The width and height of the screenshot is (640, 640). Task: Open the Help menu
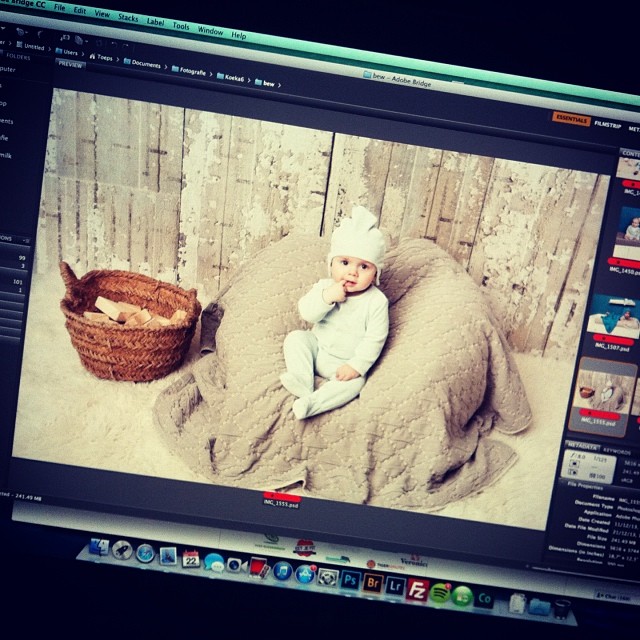click(x=239, y=36)
